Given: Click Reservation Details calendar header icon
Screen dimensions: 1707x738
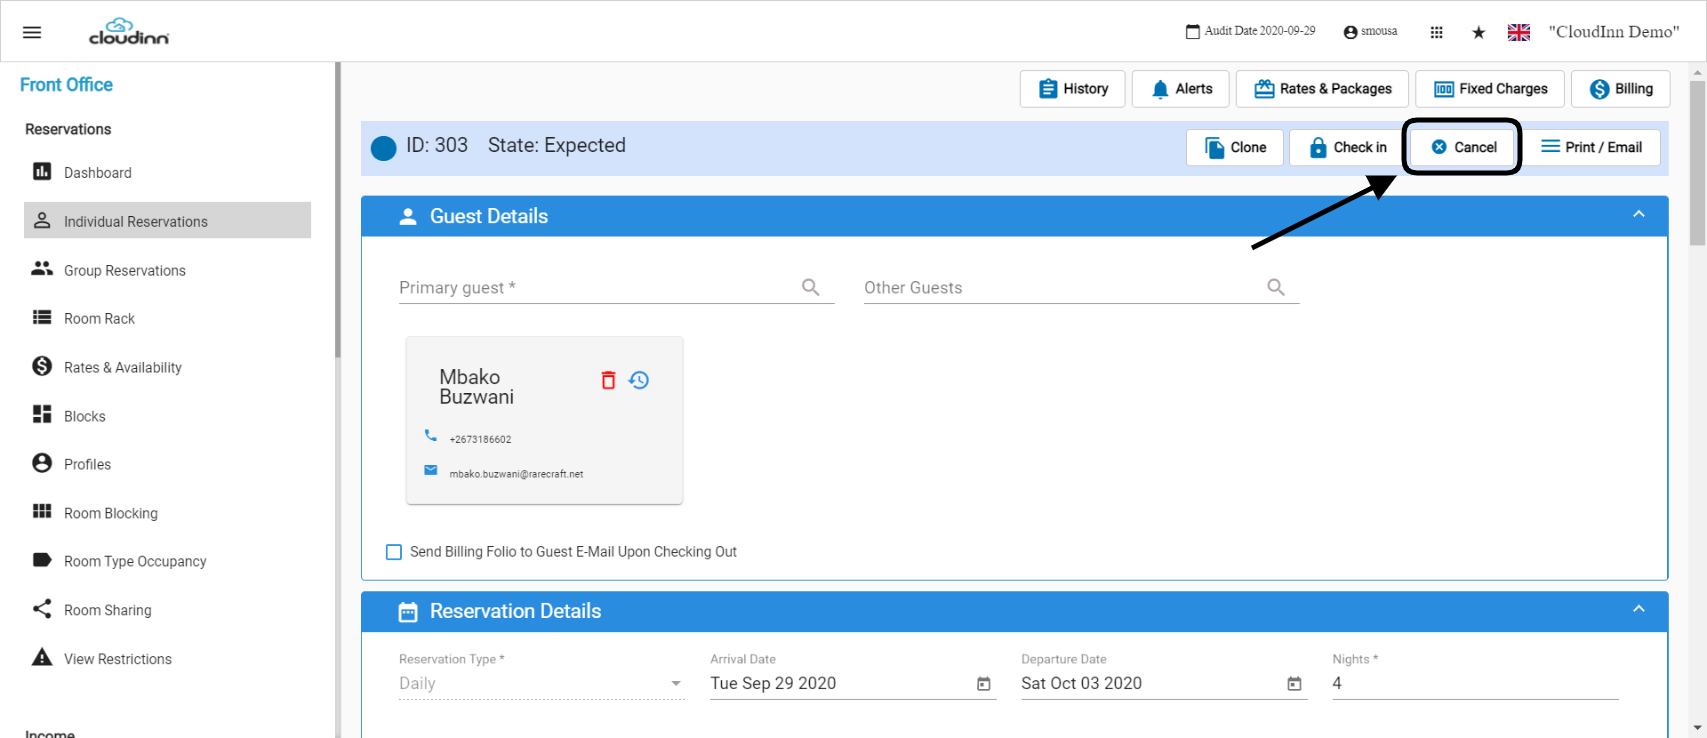Looking at the screenshot, I should pos(408,612).
